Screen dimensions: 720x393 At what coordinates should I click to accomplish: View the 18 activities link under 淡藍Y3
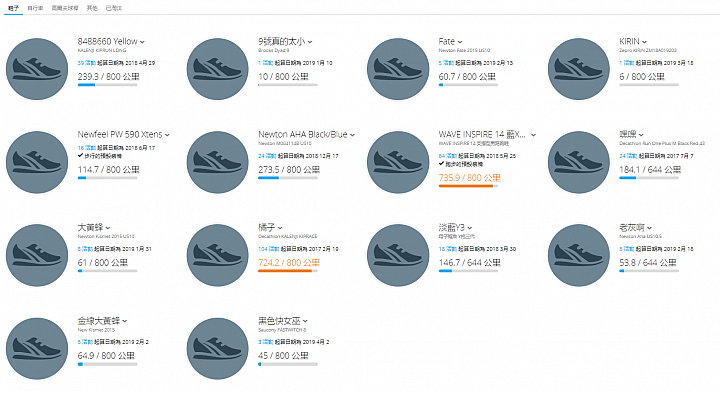[448, 249]
